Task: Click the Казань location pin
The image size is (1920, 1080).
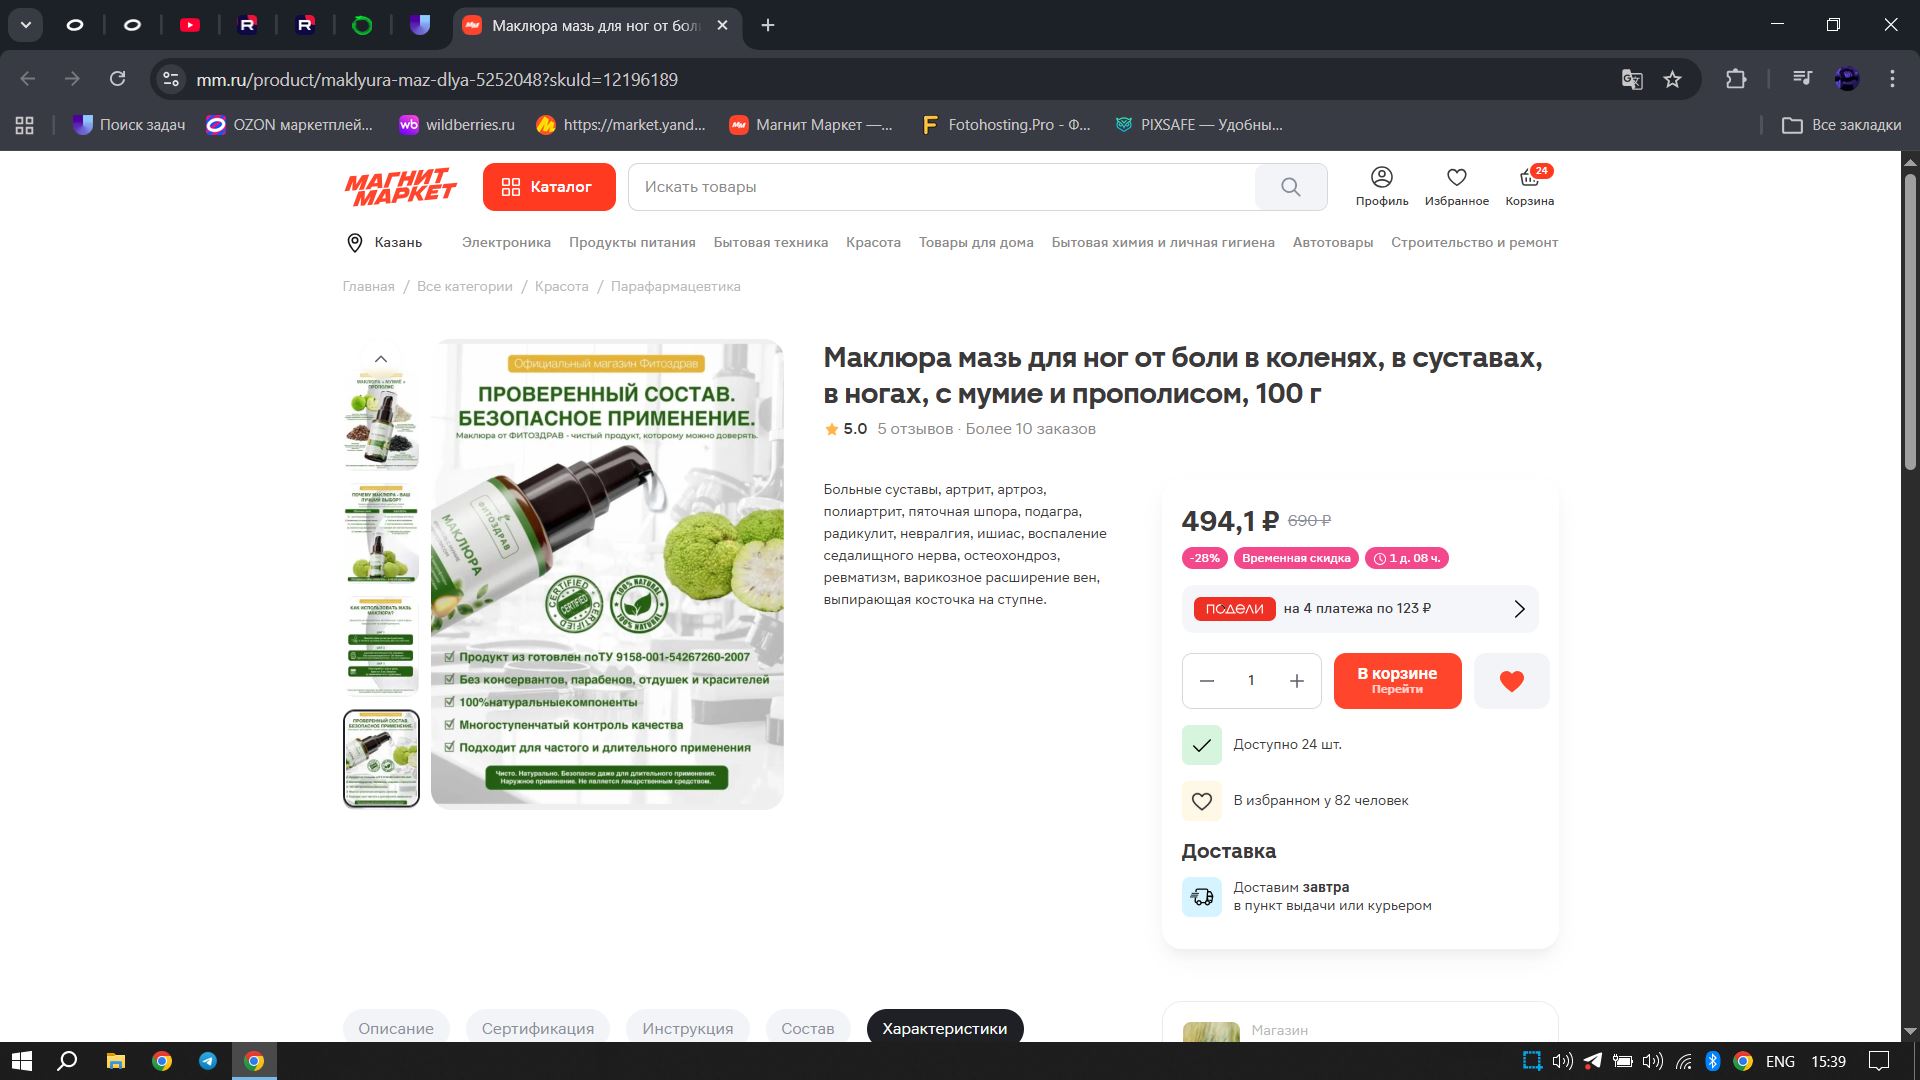Action: pos(354,243)
